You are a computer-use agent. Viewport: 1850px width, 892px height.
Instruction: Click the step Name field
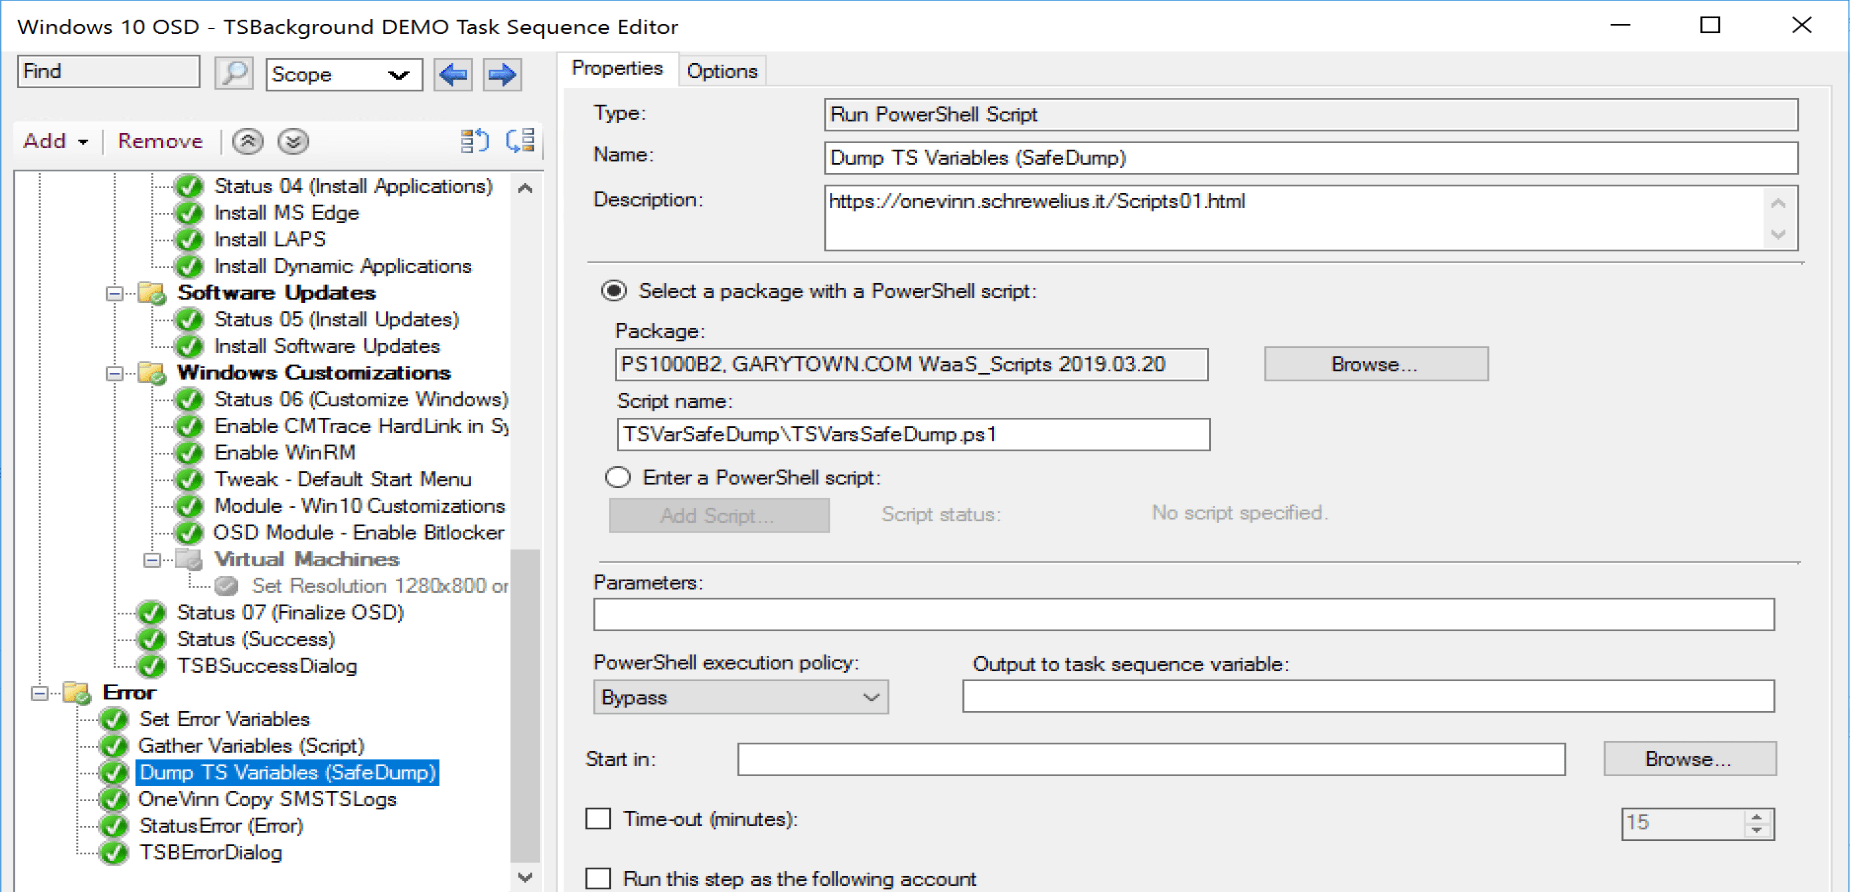[1311, 158]
